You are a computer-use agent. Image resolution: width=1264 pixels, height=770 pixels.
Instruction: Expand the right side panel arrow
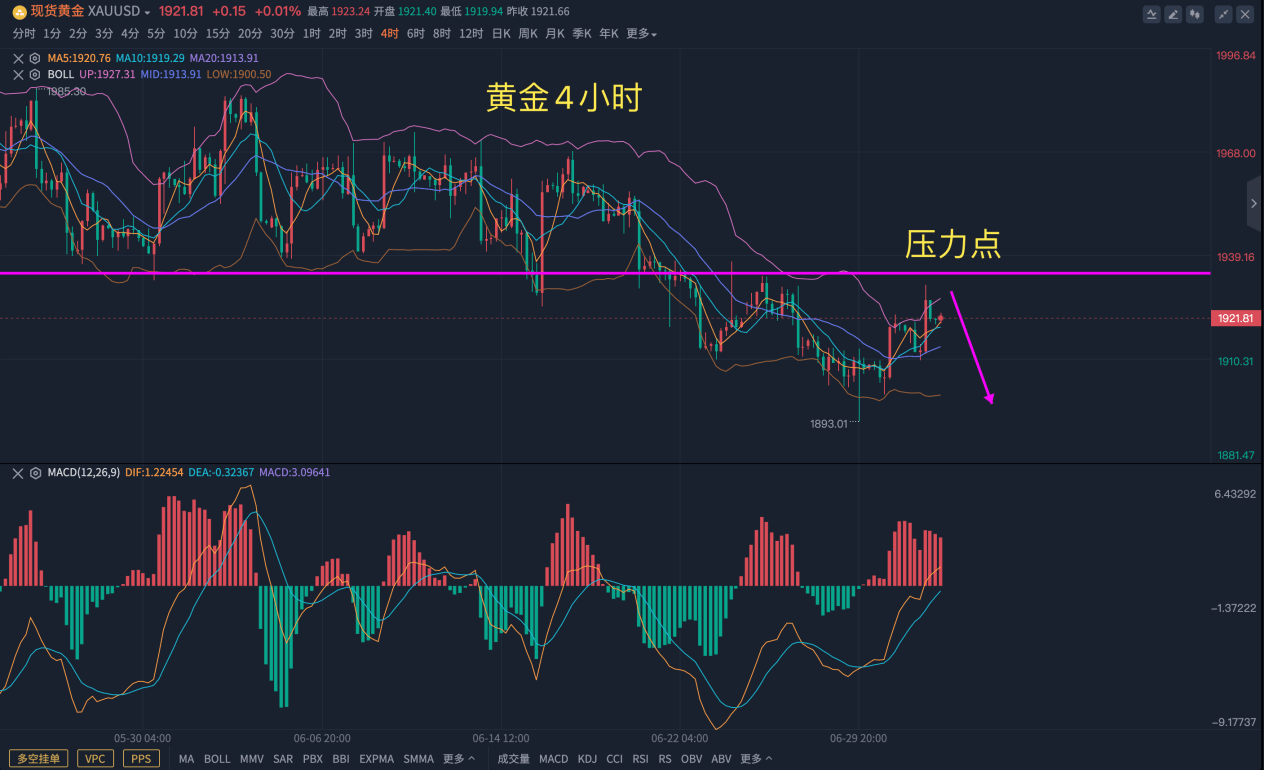1254,202
